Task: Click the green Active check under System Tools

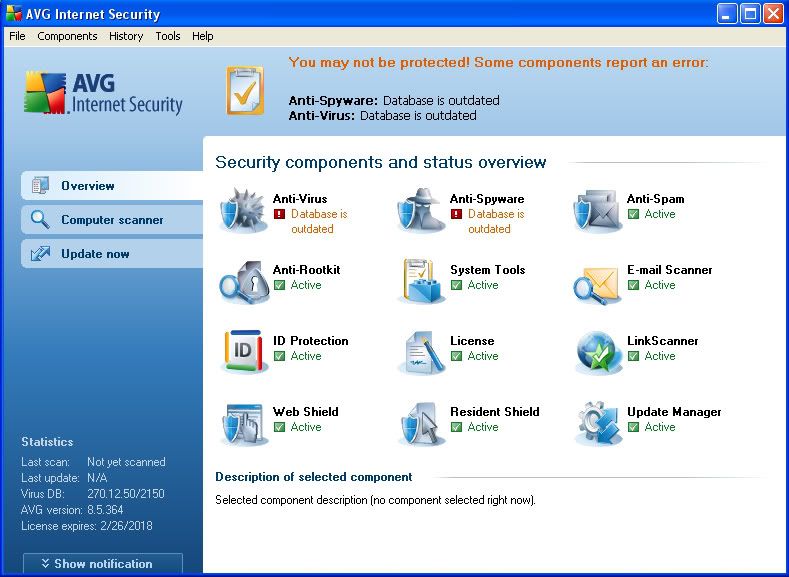Action: [456, 285]
